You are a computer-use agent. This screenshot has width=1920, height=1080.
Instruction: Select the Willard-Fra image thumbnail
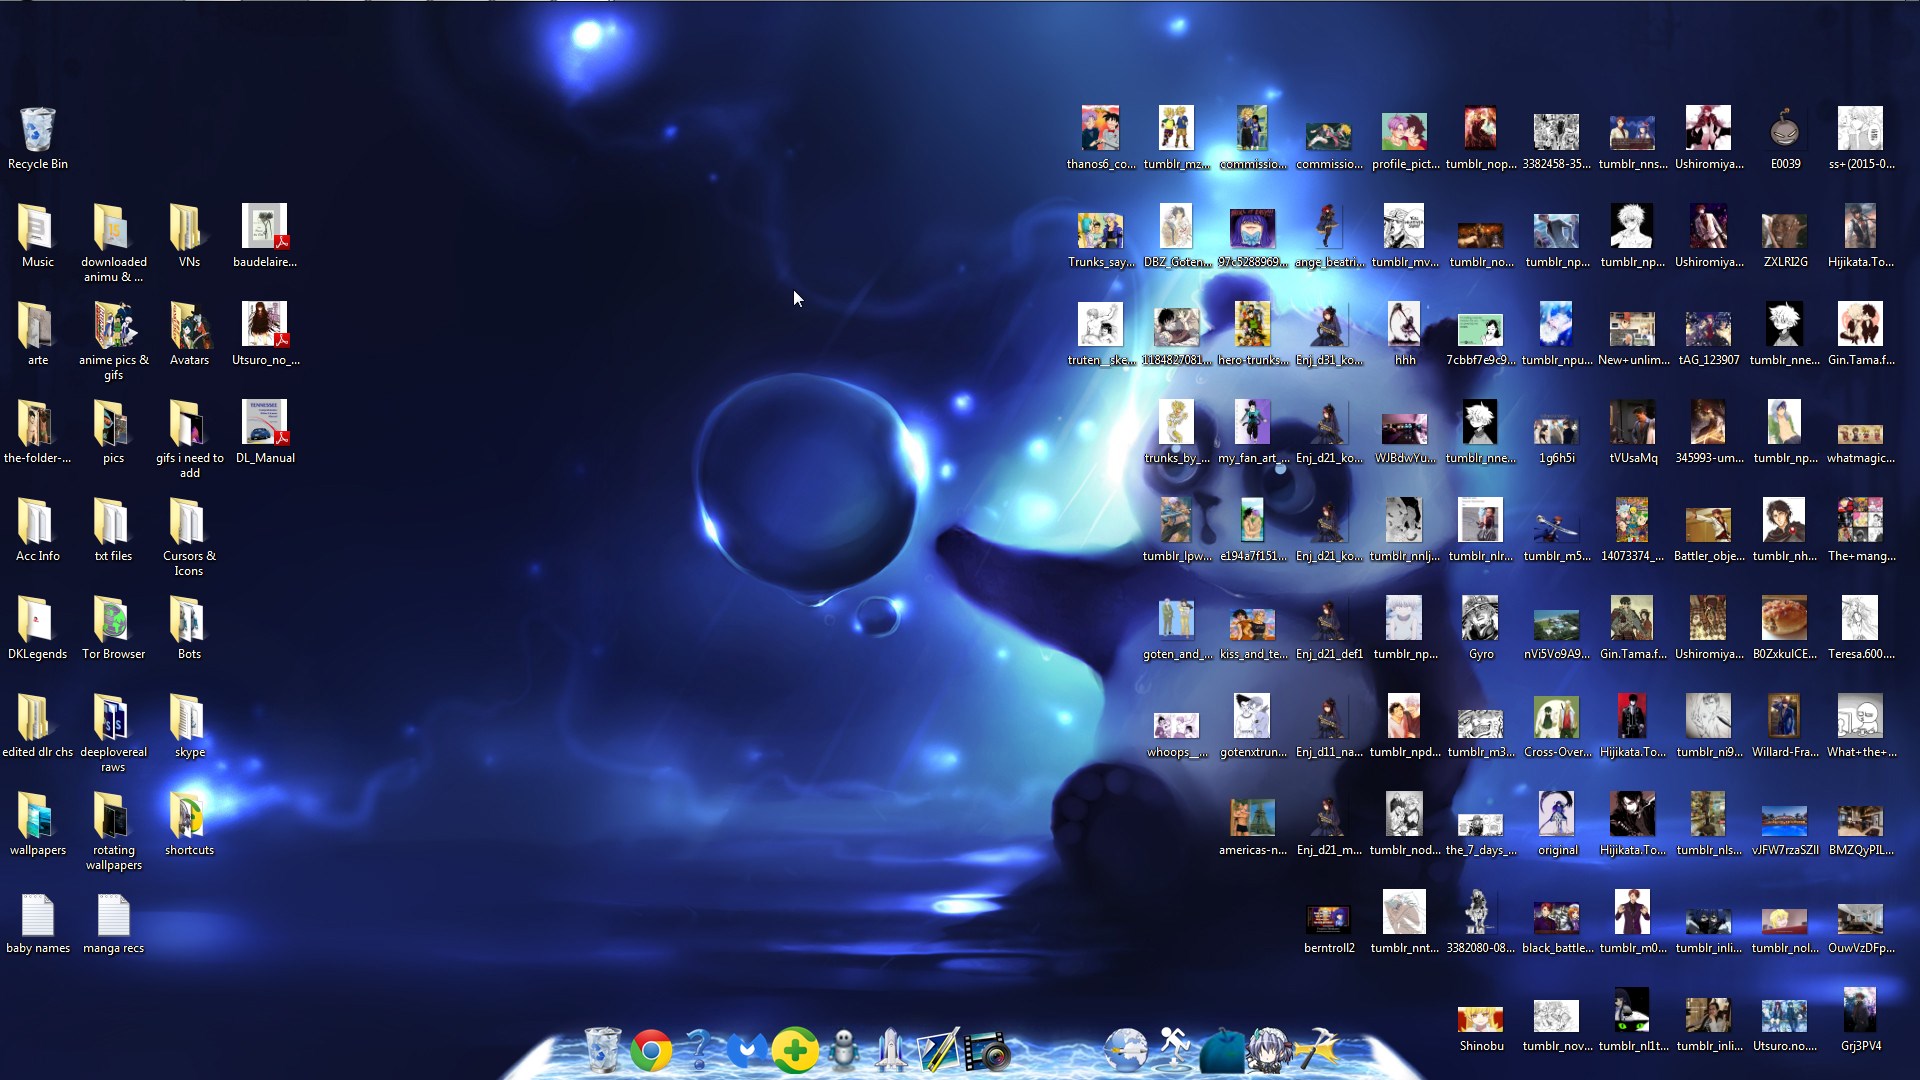(1784, 726)
